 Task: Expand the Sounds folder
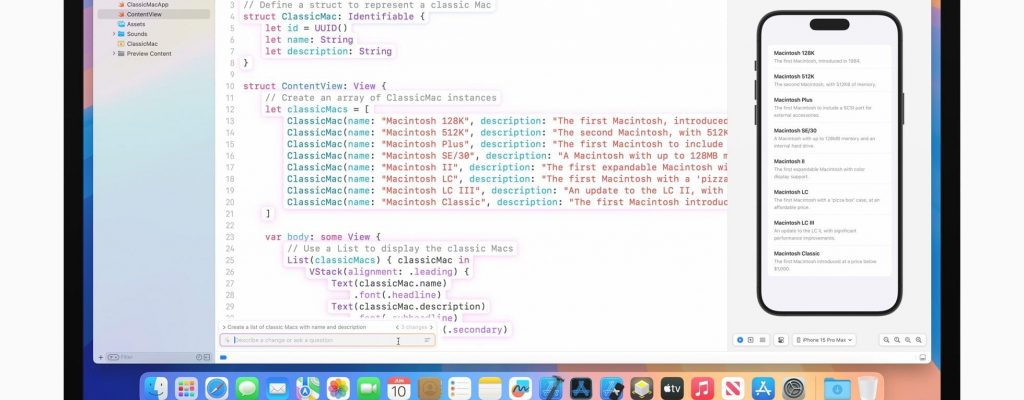click(x=114, y=34)
